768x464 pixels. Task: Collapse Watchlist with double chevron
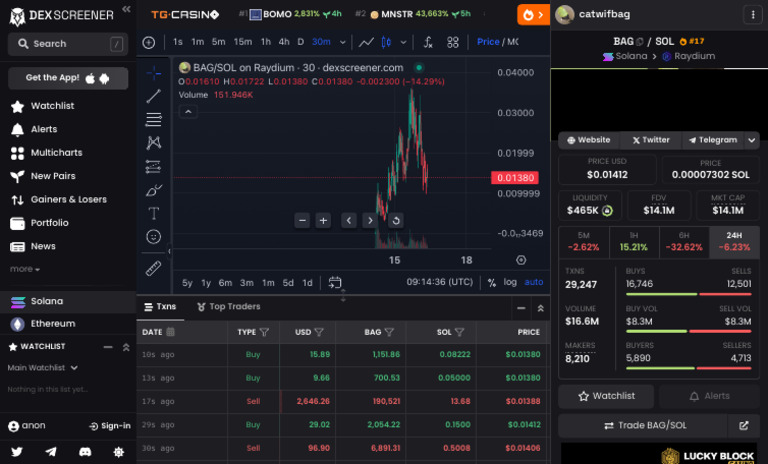click(126, 347)
